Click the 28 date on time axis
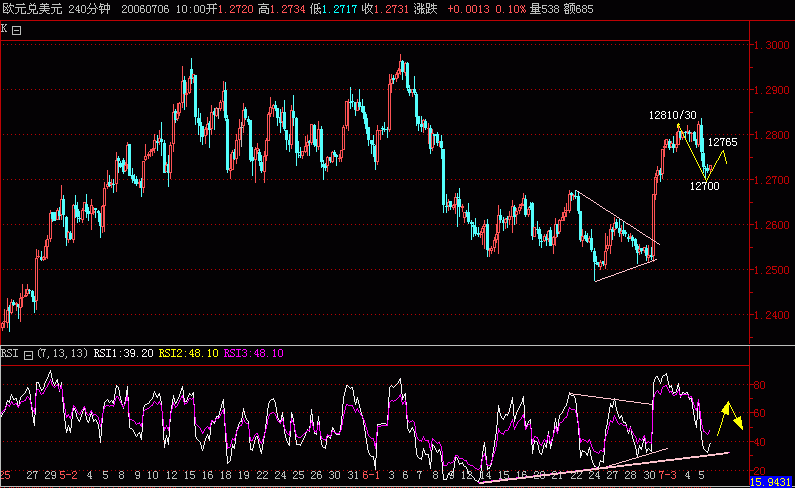This screenshot has width=795, height=488. [630, 475]
